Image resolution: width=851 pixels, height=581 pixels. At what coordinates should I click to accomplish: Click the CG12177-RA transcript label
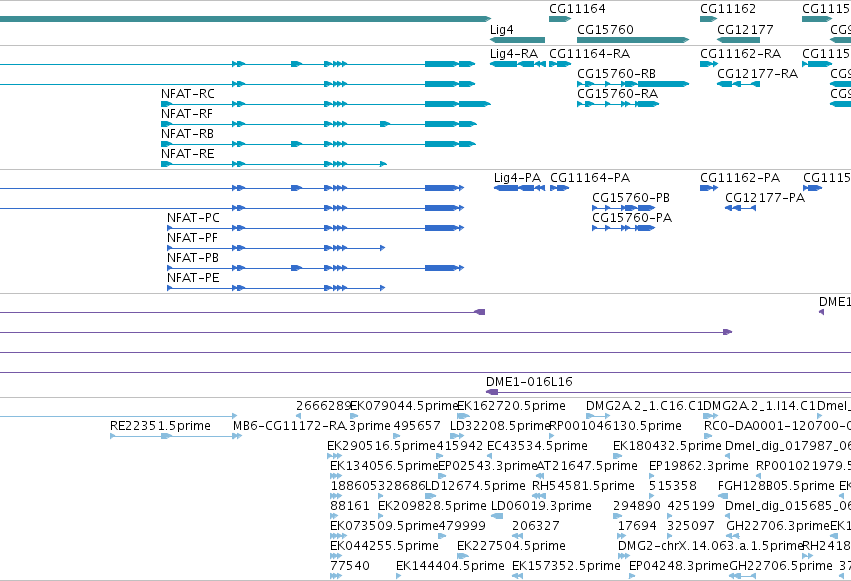pos(758,73)
